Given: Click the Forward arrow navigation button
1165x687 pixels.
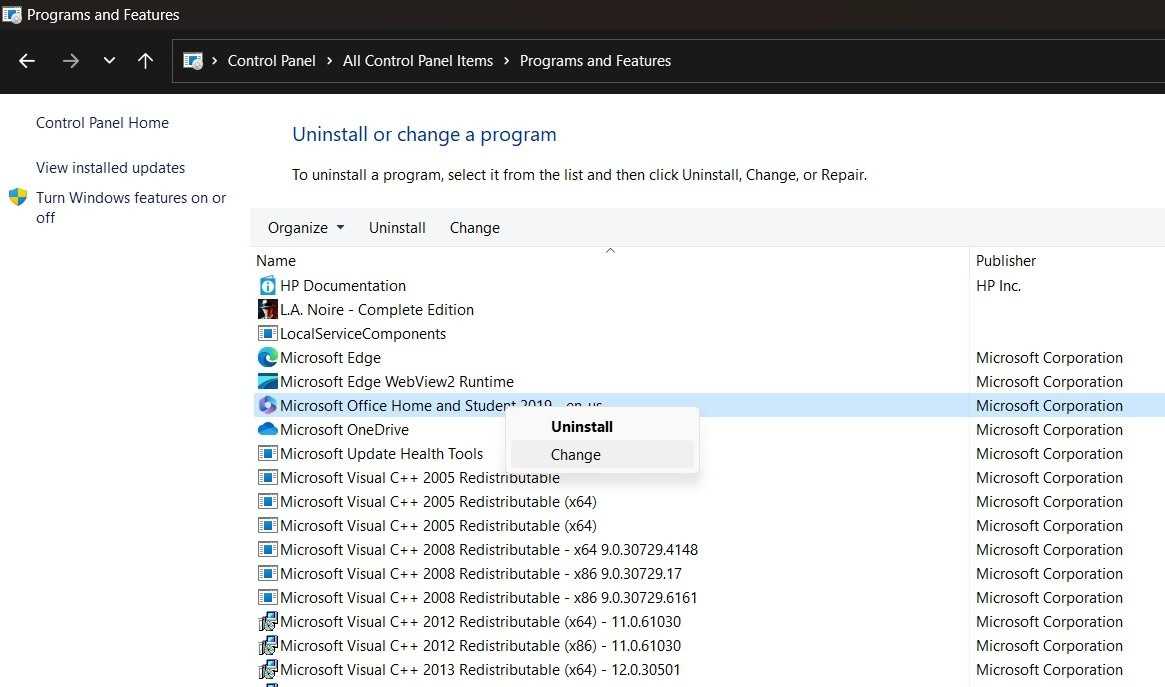Looking at the screenshot, I should click(x=71, y=61).
